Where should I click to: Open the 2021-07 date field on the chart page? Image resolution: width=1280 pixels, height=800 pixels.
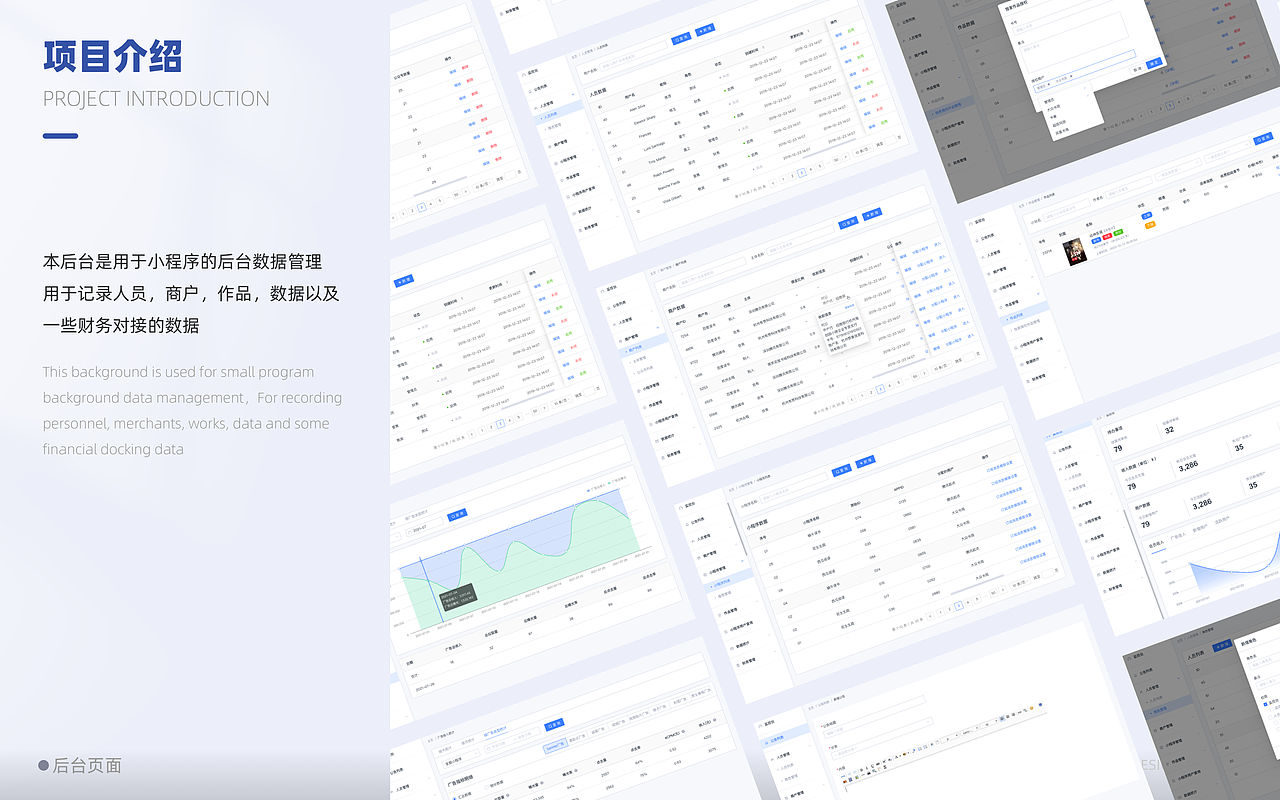point(426,528)
